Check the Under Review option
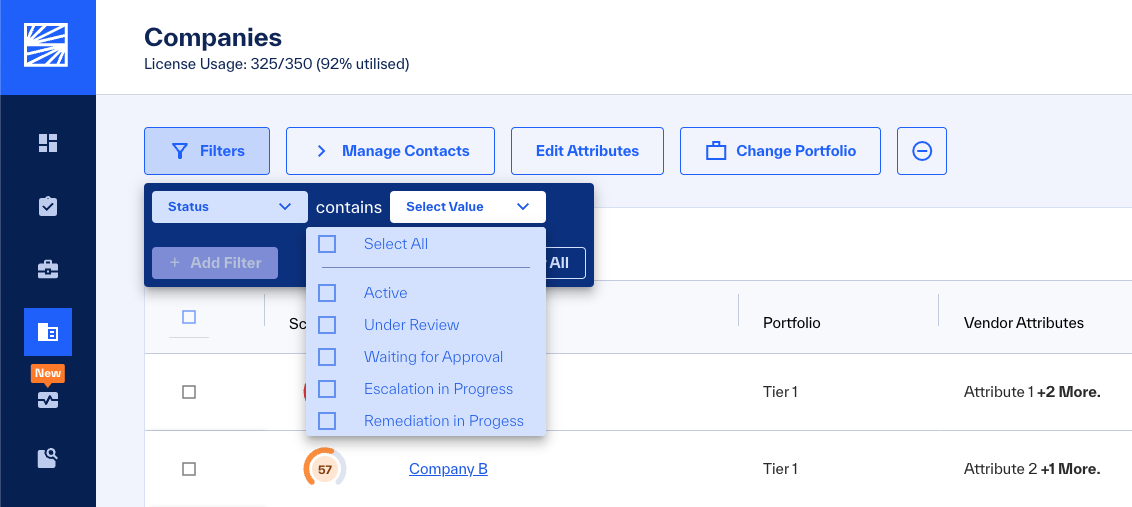 click(x=327, y=325)
